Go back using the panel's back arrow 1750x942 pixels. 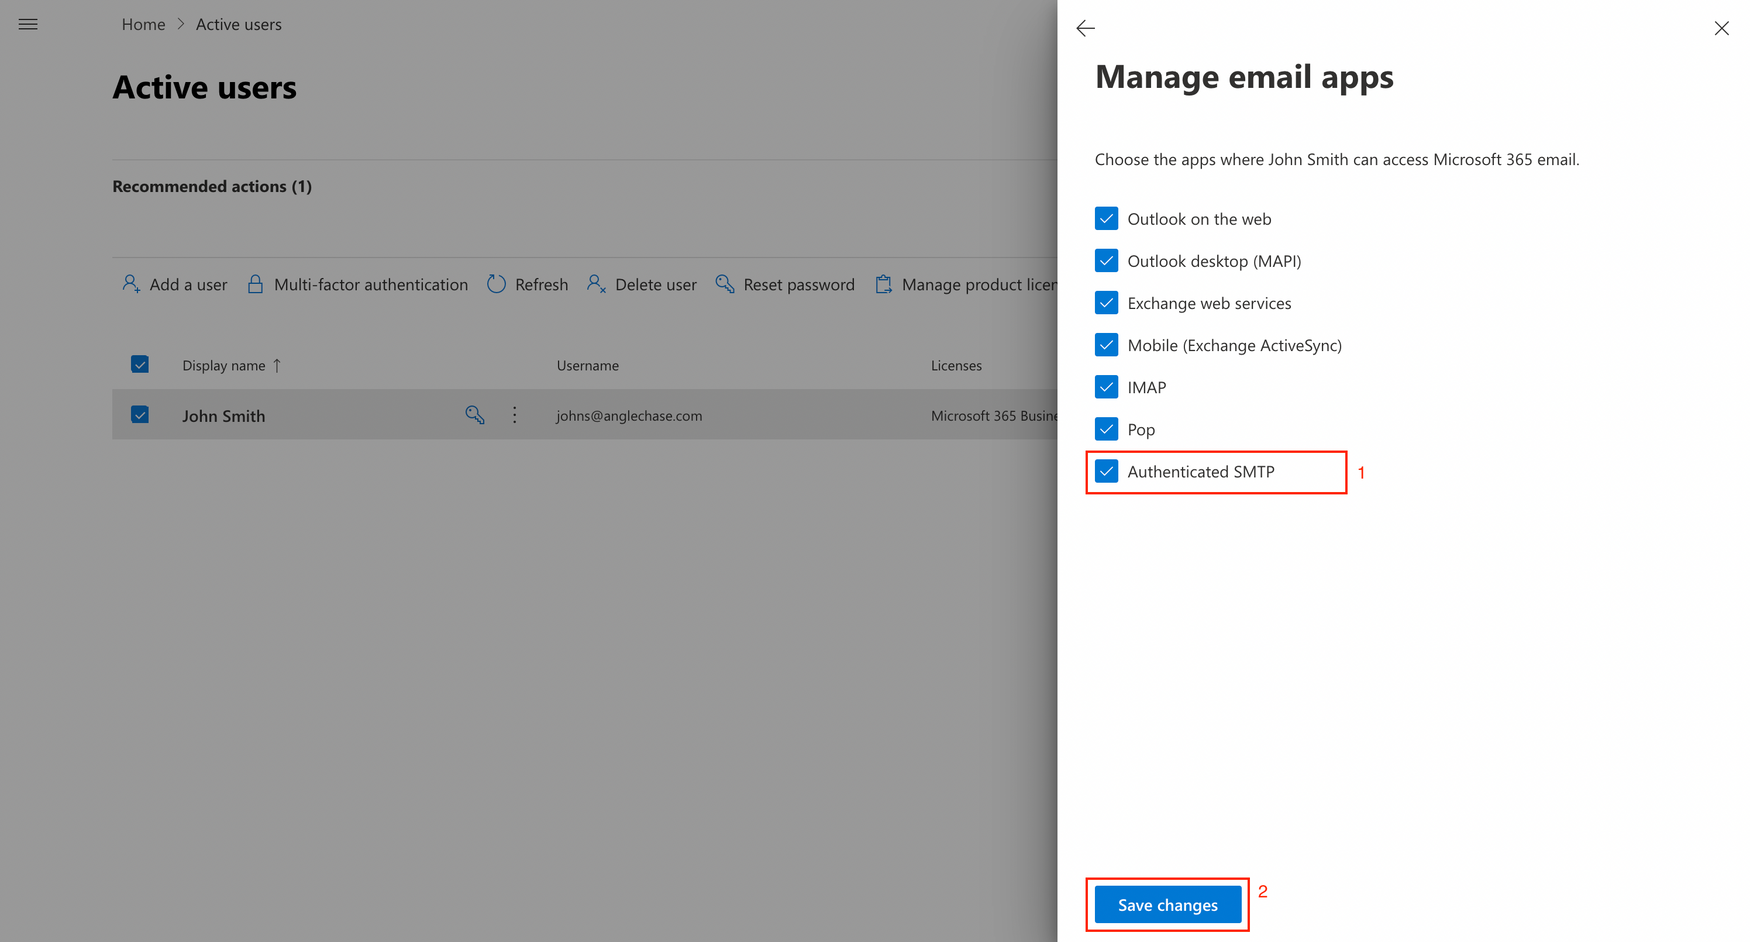(1085, 28)
